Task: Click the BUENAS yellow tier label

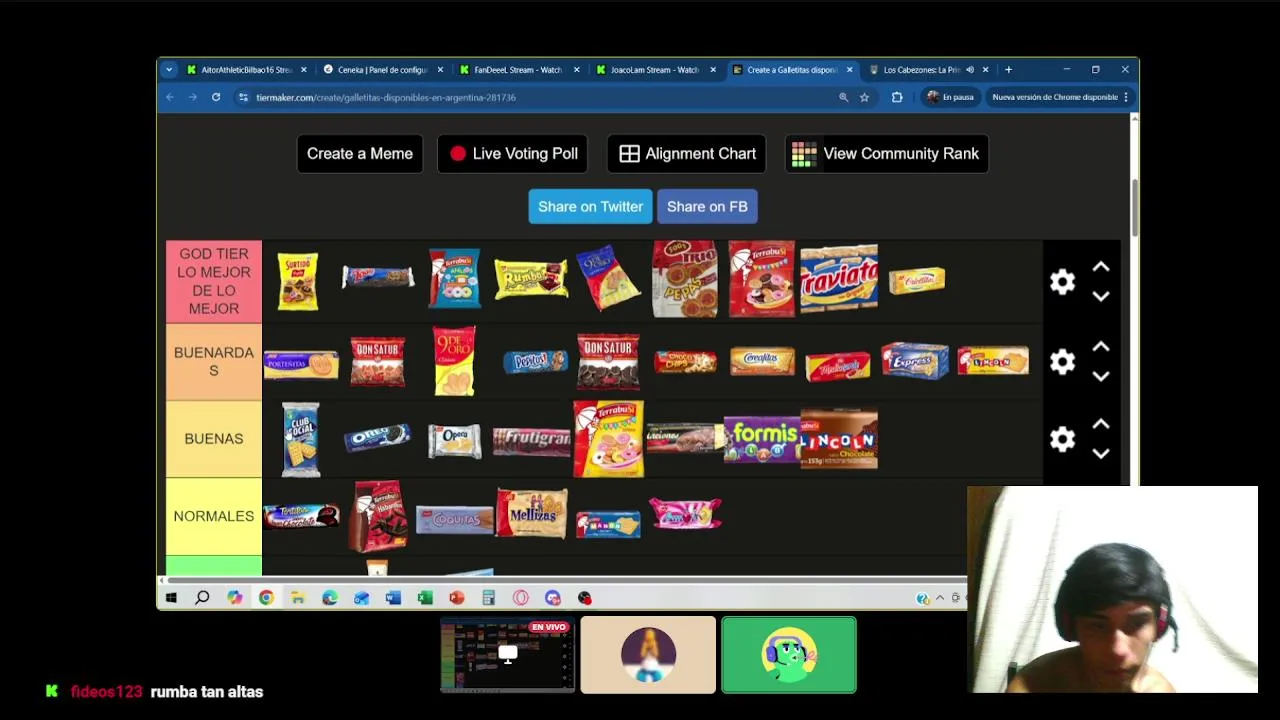Action: click(214, 439)
